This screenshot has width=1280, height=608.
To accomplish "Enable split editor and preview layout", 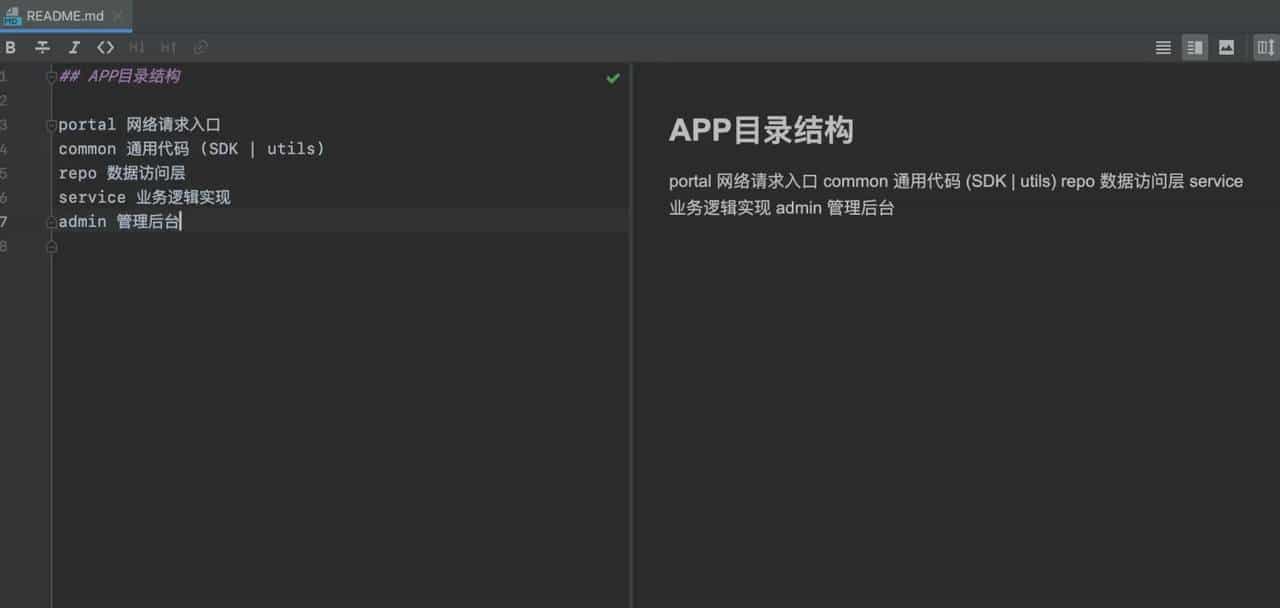I will point(1194,47).
